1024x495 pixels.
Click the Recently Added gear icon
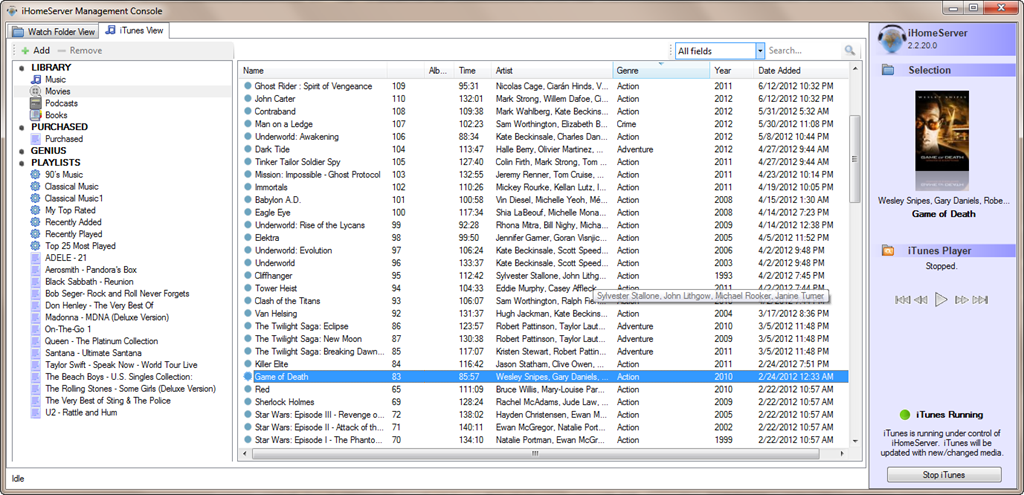click(x=36, y=222)
